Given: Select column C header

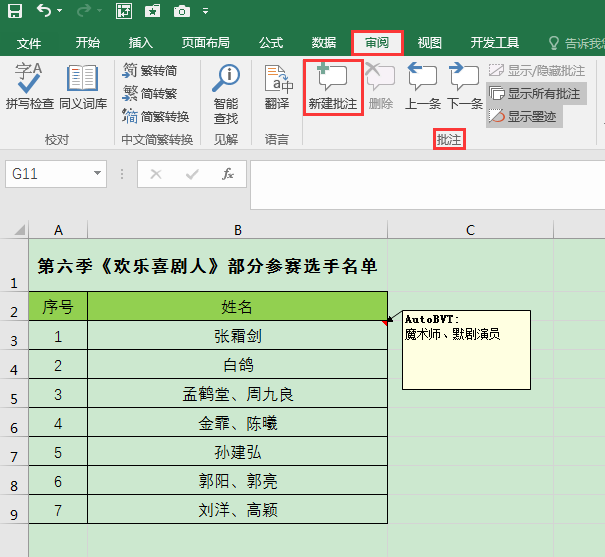Looking at the screenshot, I should [x=470, y=230].
